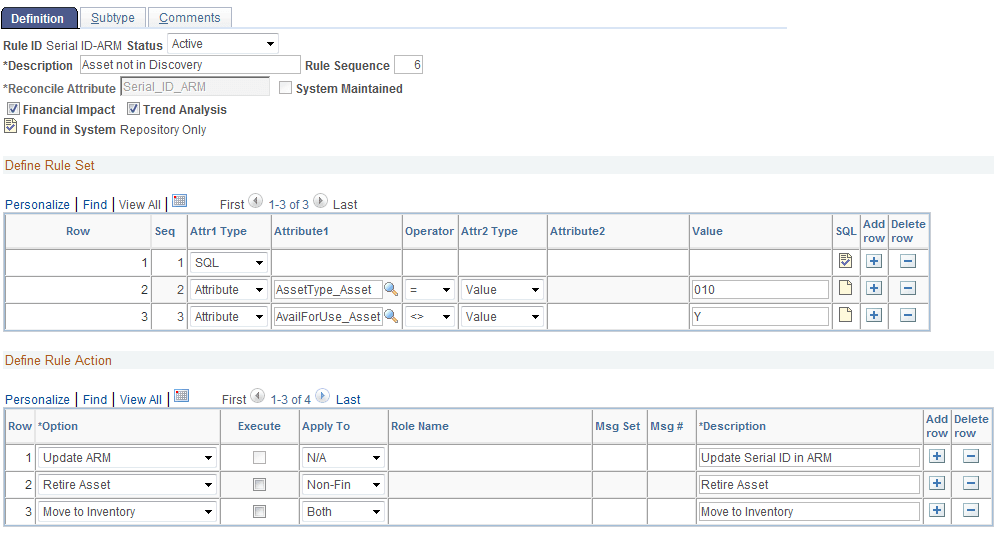The image size is (1001, 535).
Task: Click Find link in Rule Set grid
Action: [95, 204]
